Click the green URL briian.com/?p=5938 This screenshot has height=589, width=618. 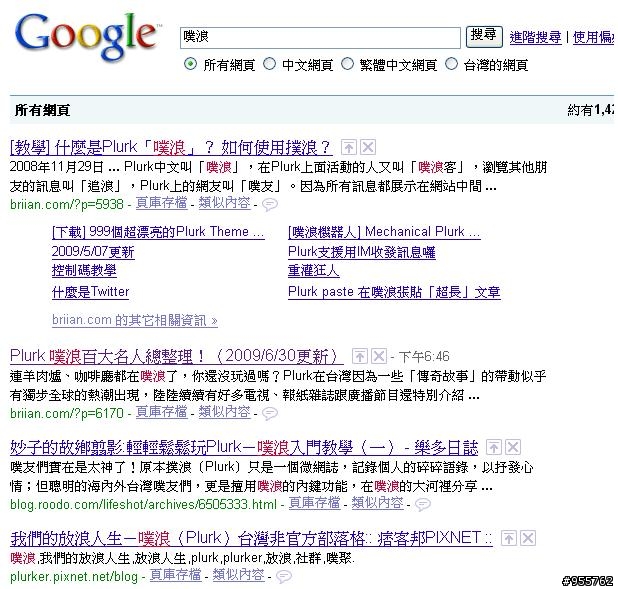pyautogui.click(x=67, y=204)
